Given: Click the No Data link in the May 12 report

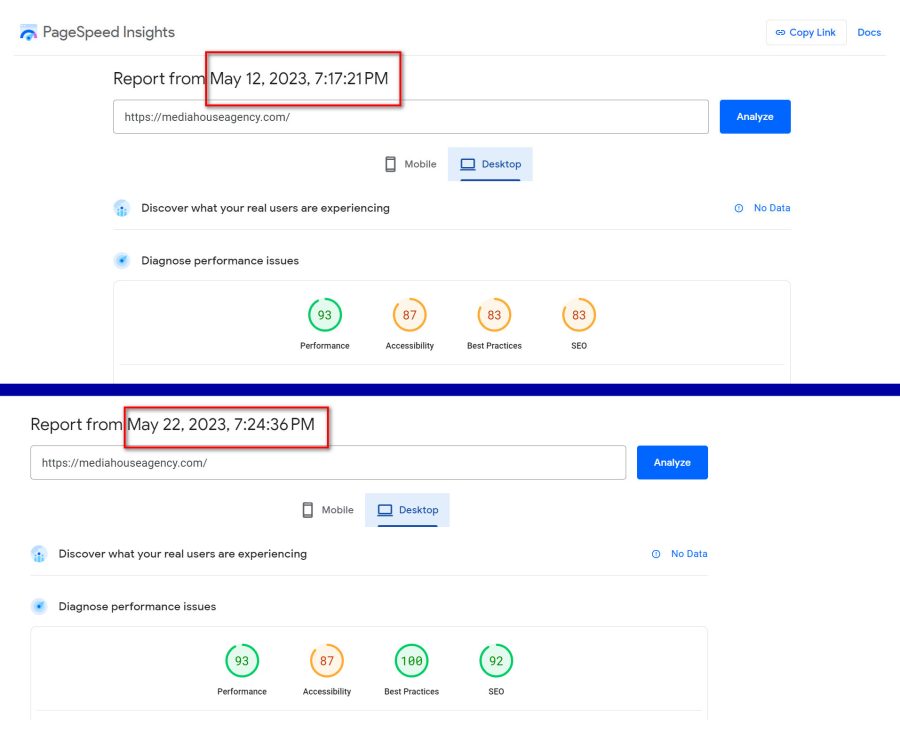Looking at the screenshot, I should coord(772,208).
